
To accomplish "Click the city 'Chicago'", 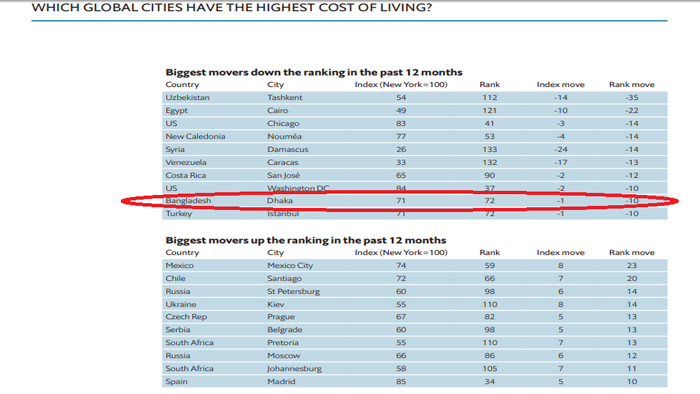I will coord(283,124).
